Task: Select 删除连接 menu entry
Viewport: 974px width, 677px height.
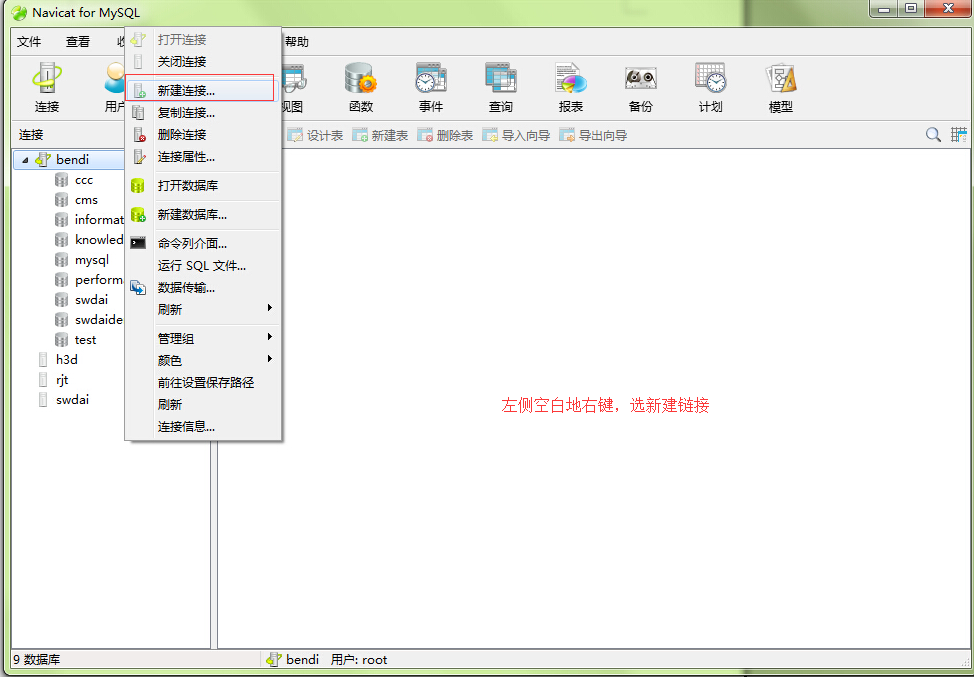Action: [203, 135]
